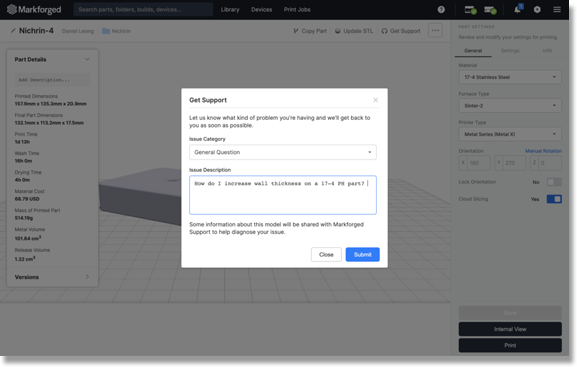Click the top search bar
This screenshot has height=367, width=577.
tap(143, 10)
